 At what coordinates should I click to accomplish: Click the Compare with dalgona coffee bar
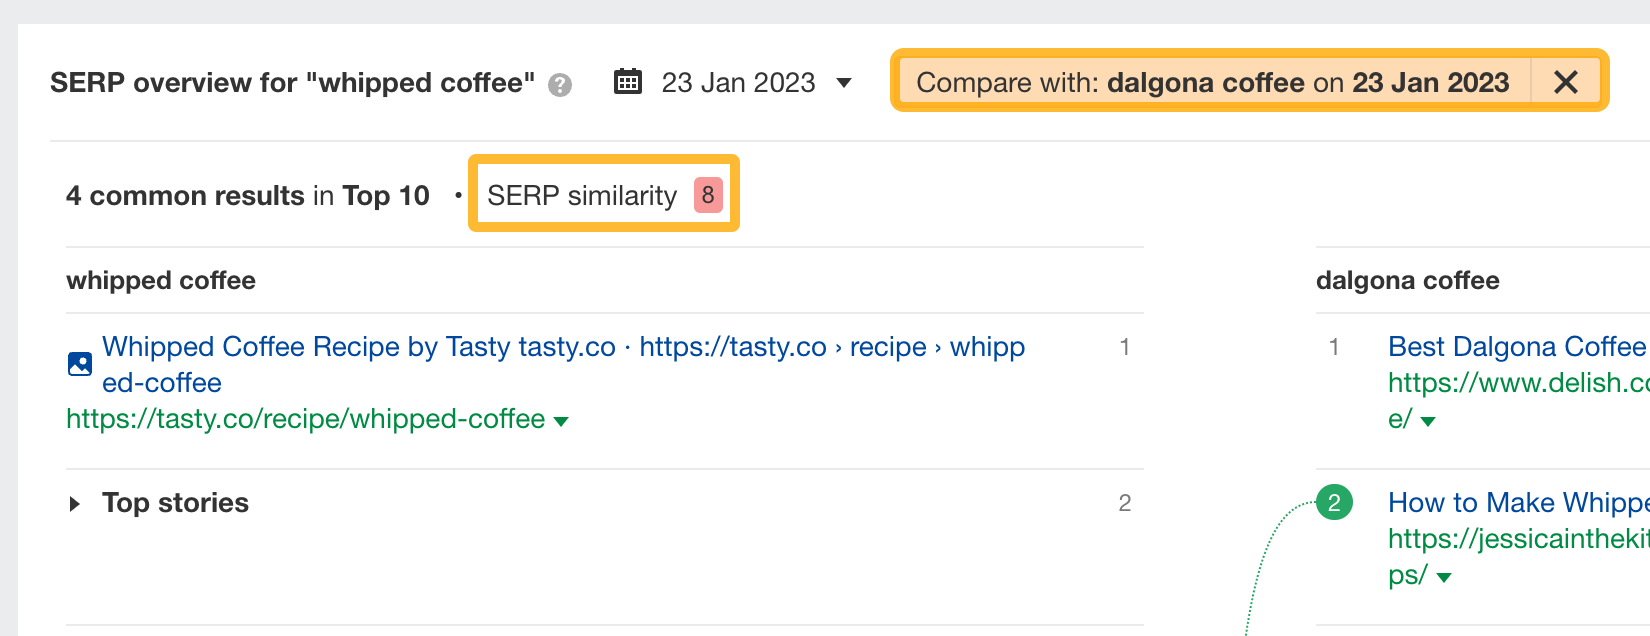(x=1213, y=82)
